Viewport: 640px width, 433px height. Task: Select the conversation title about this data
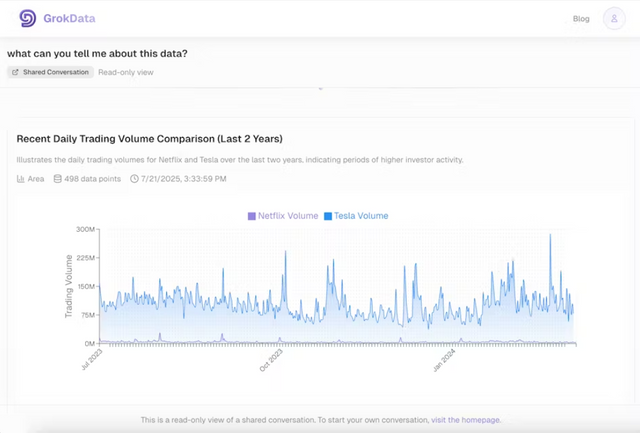97,53
